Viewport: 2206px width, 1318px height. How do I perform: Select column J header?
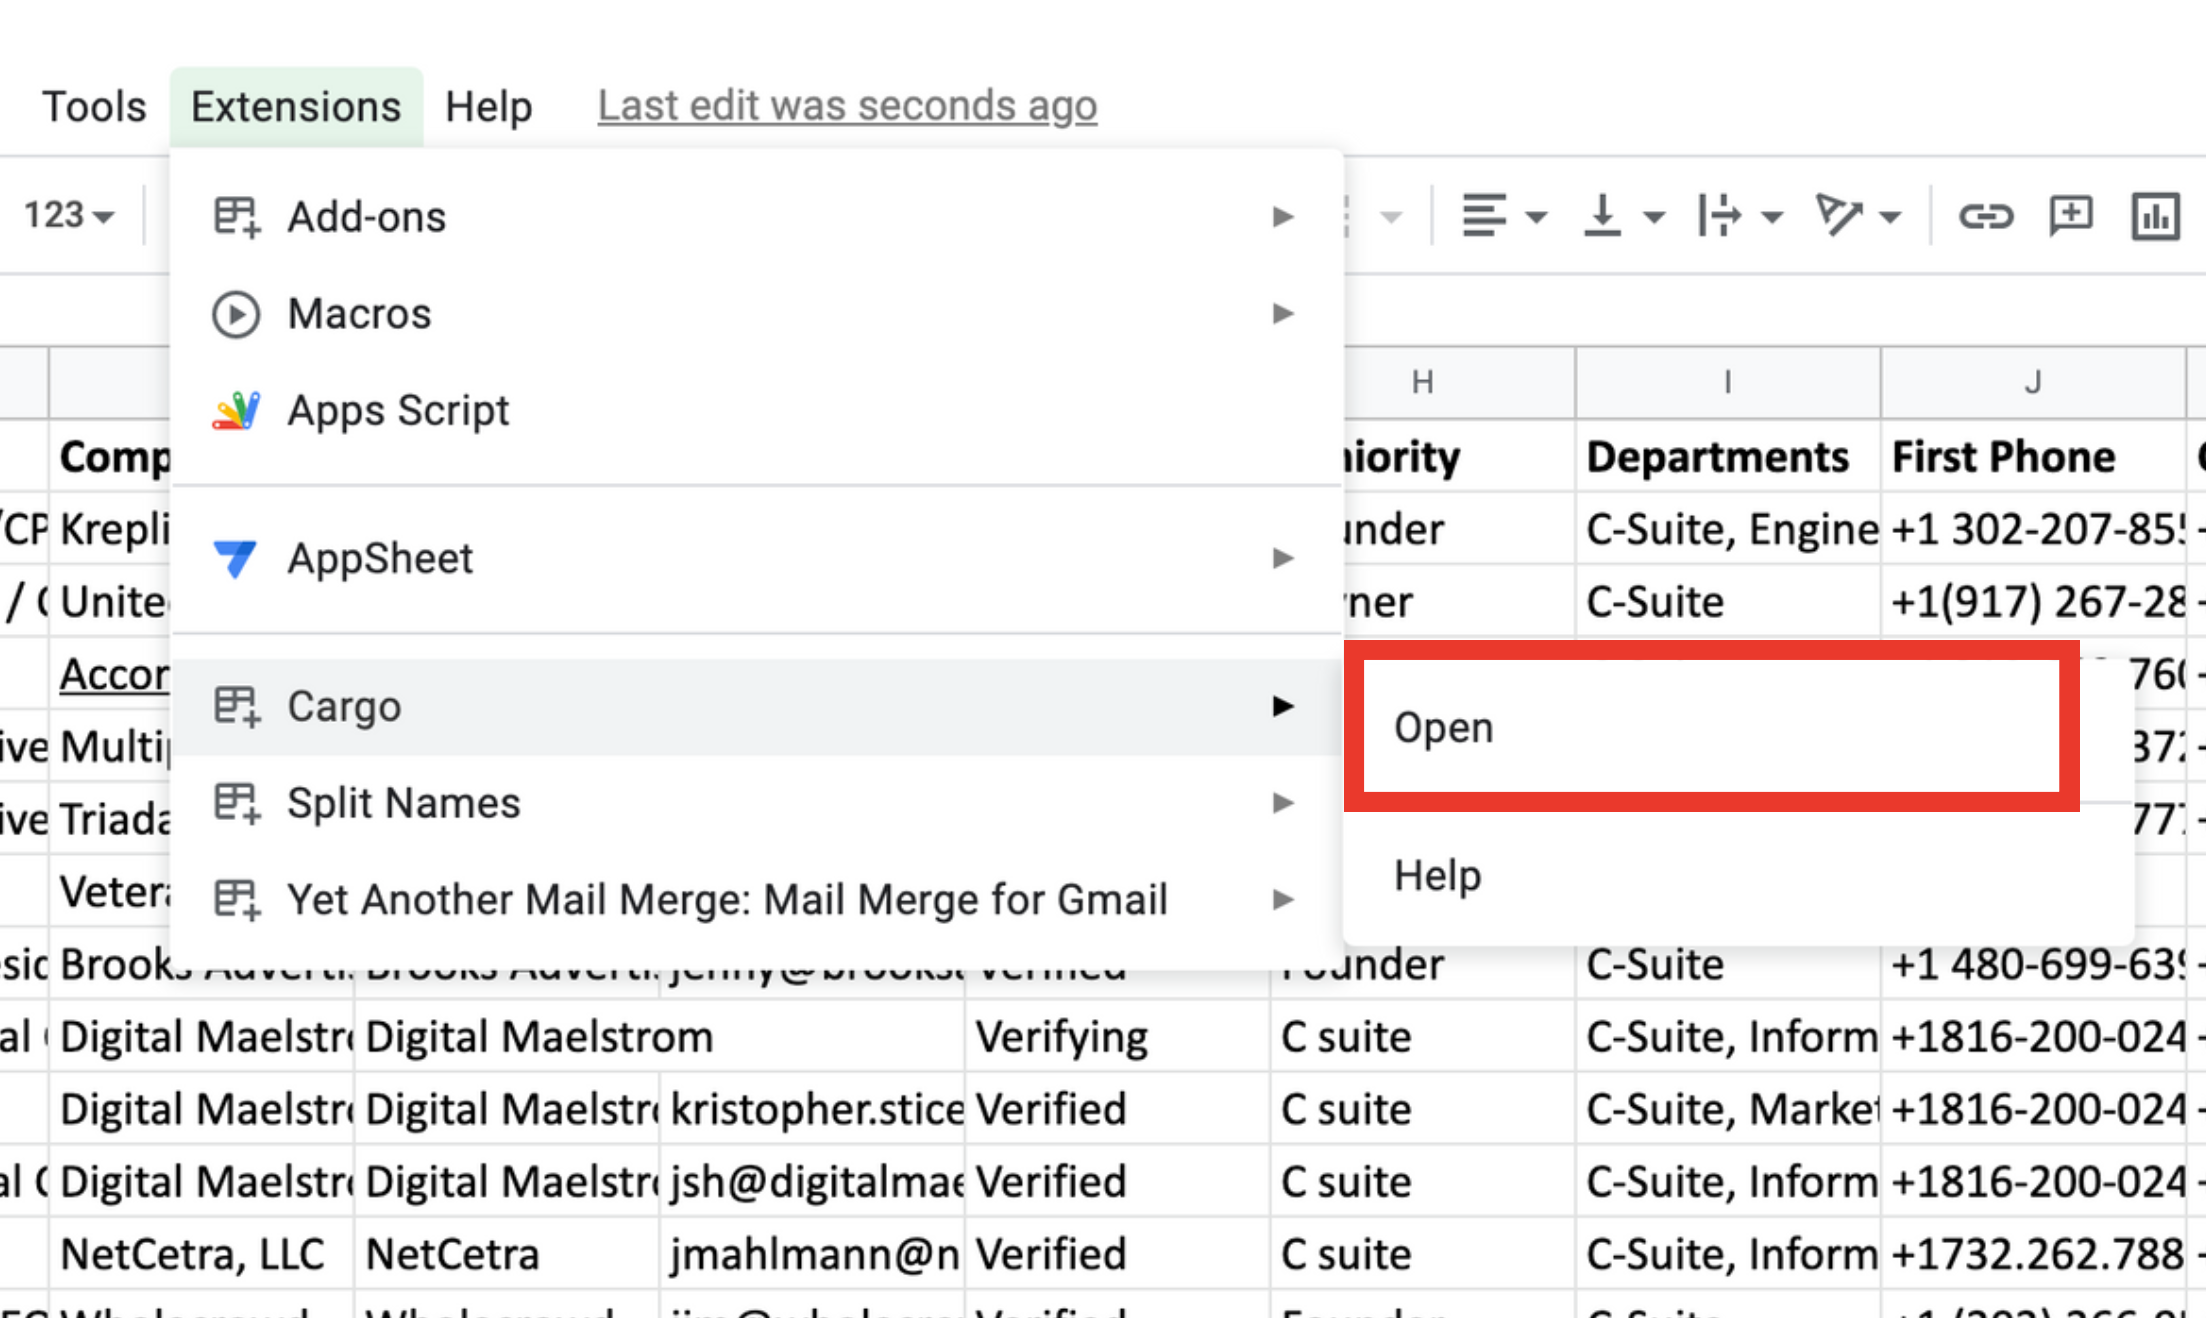(x=2033, y=382)
